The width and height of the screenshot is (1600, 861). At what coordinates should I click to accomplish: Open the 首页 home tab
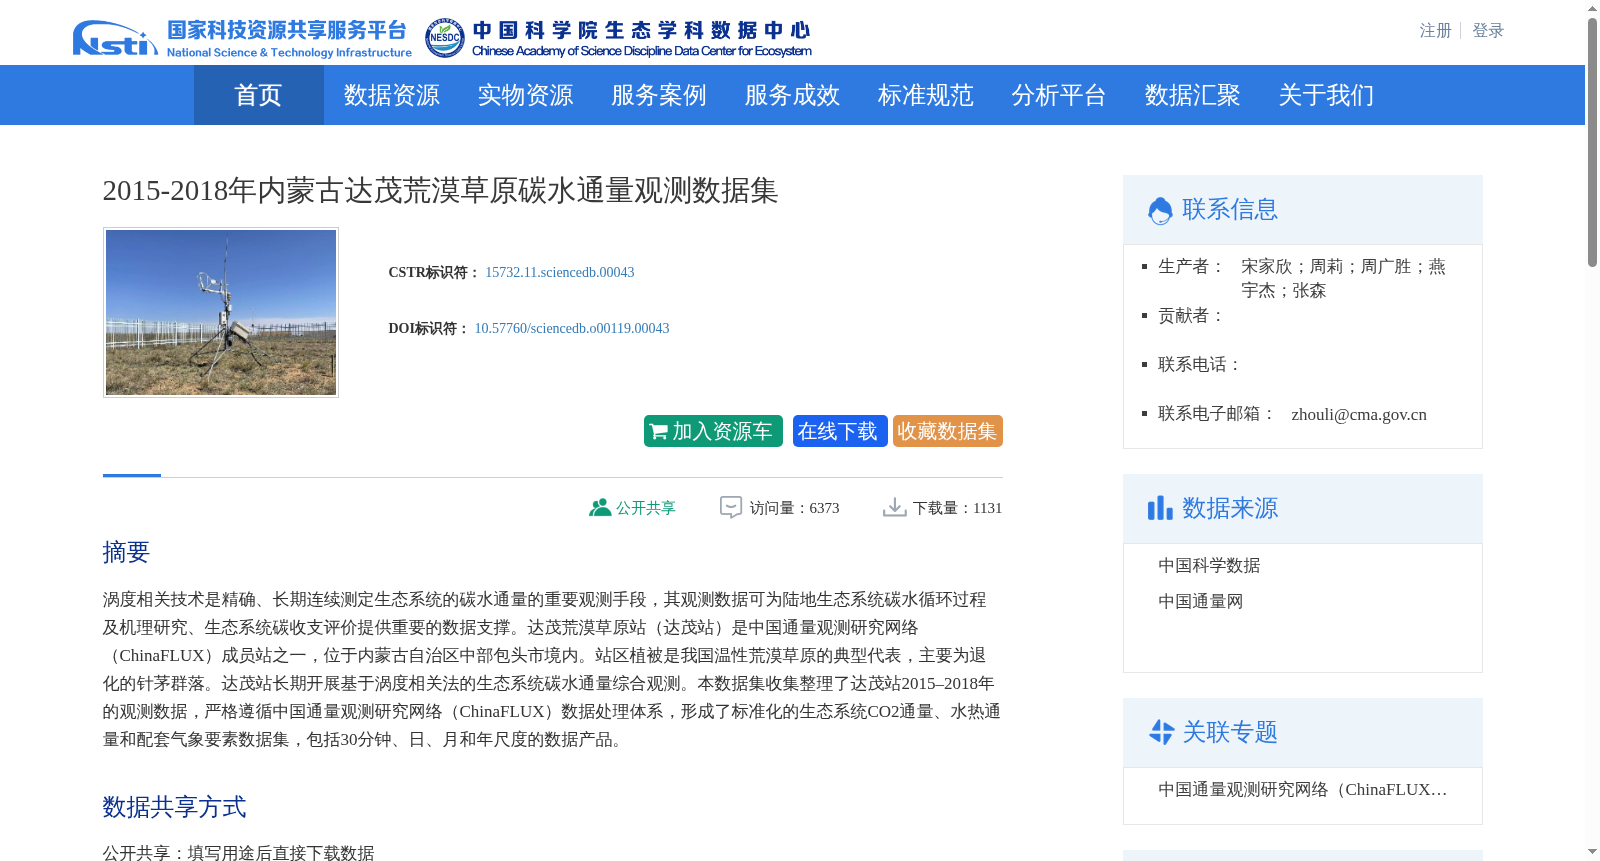tap(259, 95)
